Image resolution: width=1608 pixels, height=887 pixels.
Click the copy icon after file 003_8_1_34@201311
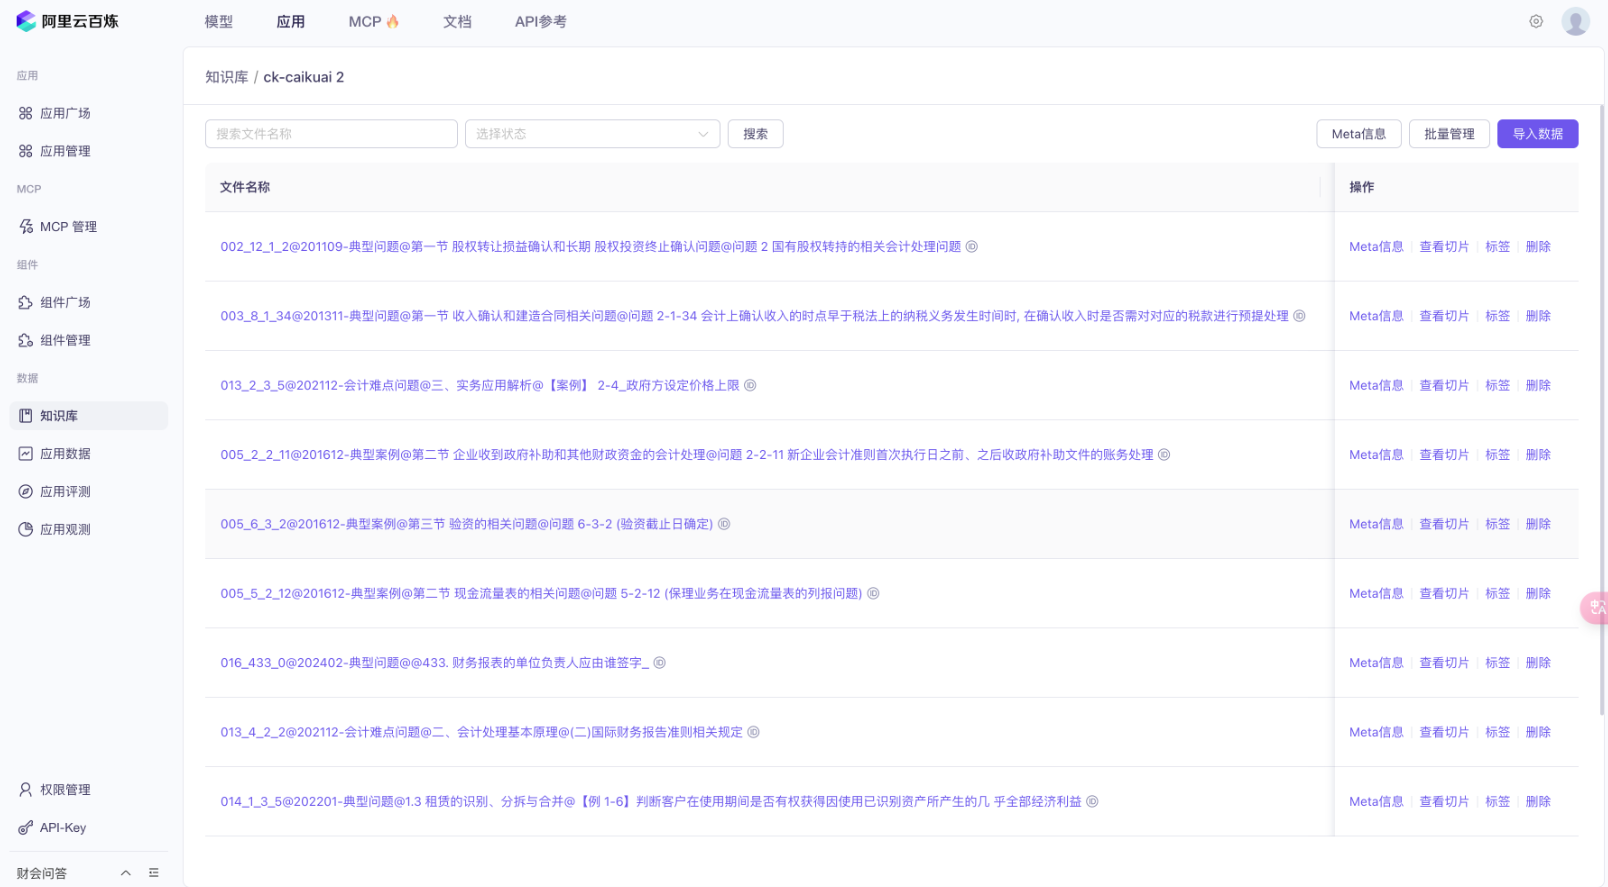(1300, 316)
